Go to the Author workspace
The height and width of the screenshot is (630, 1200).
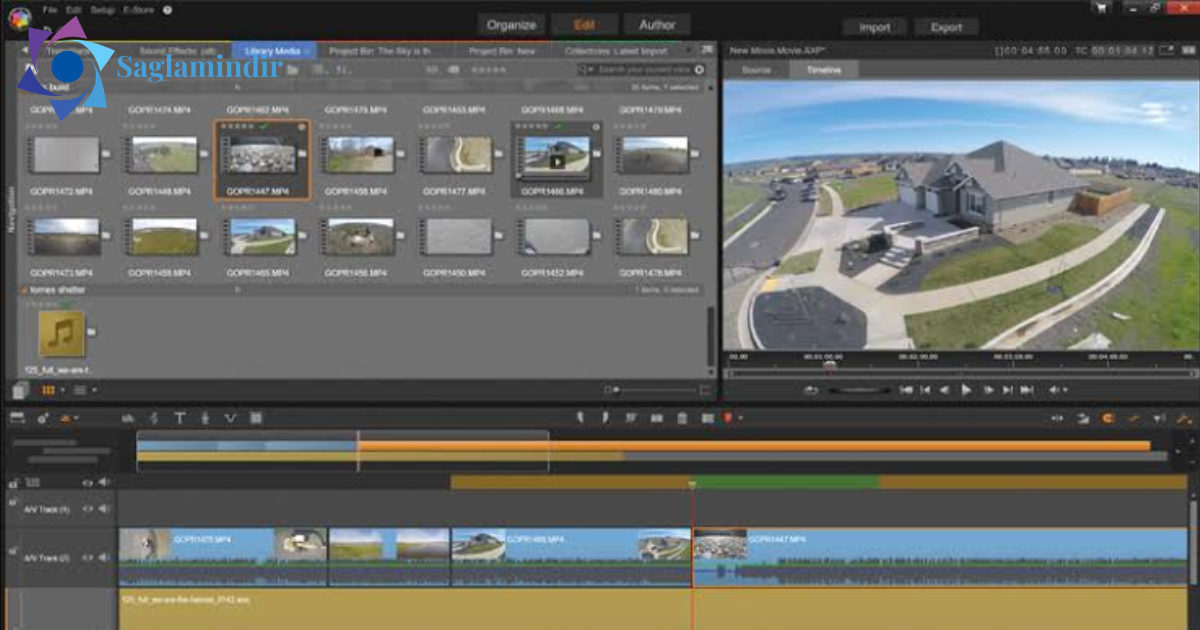657,25
